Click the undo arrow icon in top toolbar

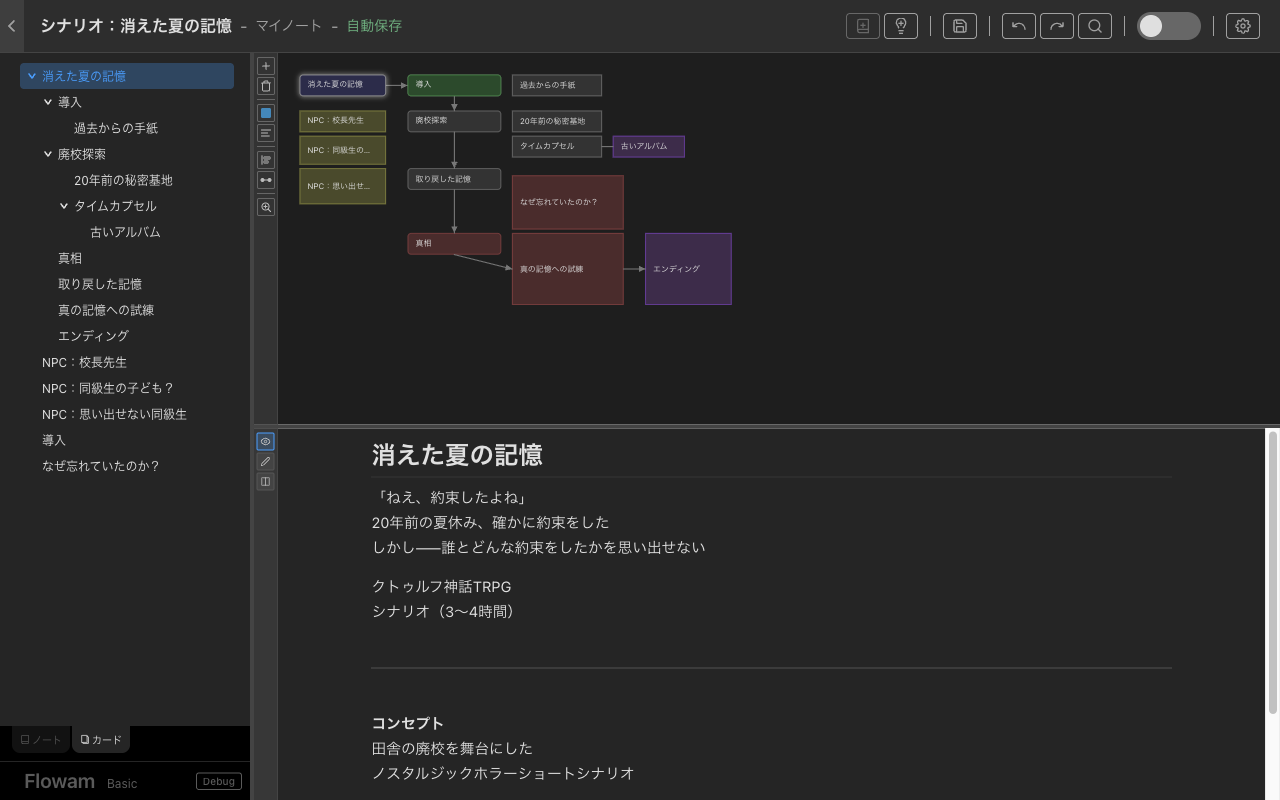(1018, 25)
